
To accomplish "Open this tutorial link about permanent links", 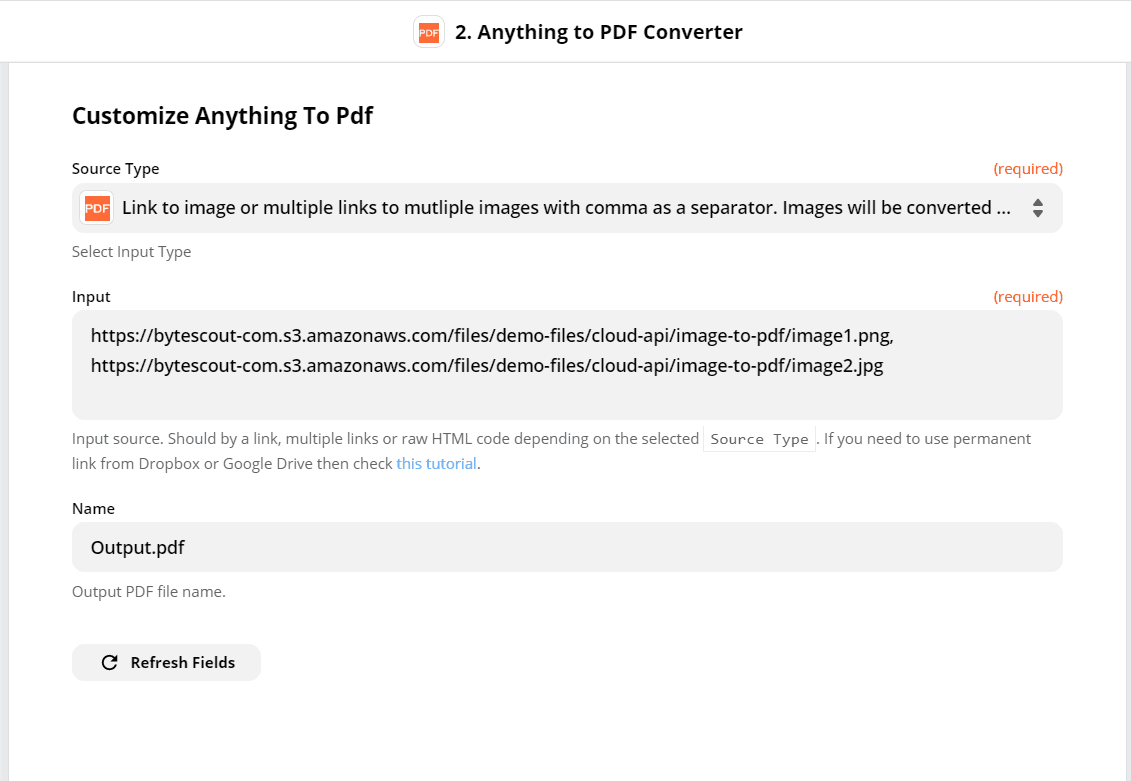I will click(436, 463).
